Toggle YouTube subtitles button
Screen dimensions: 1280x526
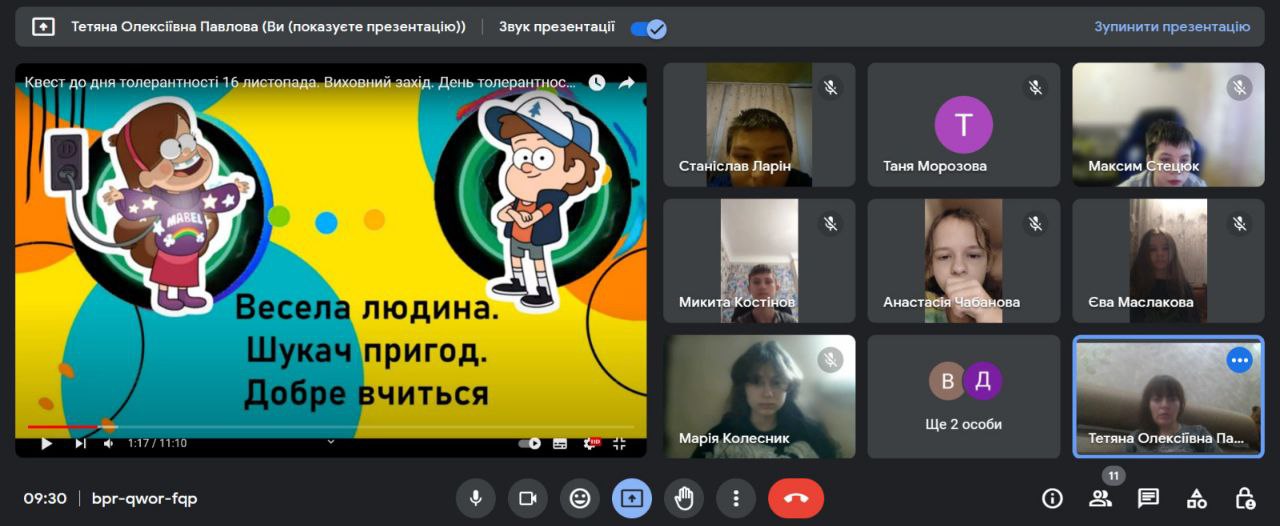tap(560, 443)
